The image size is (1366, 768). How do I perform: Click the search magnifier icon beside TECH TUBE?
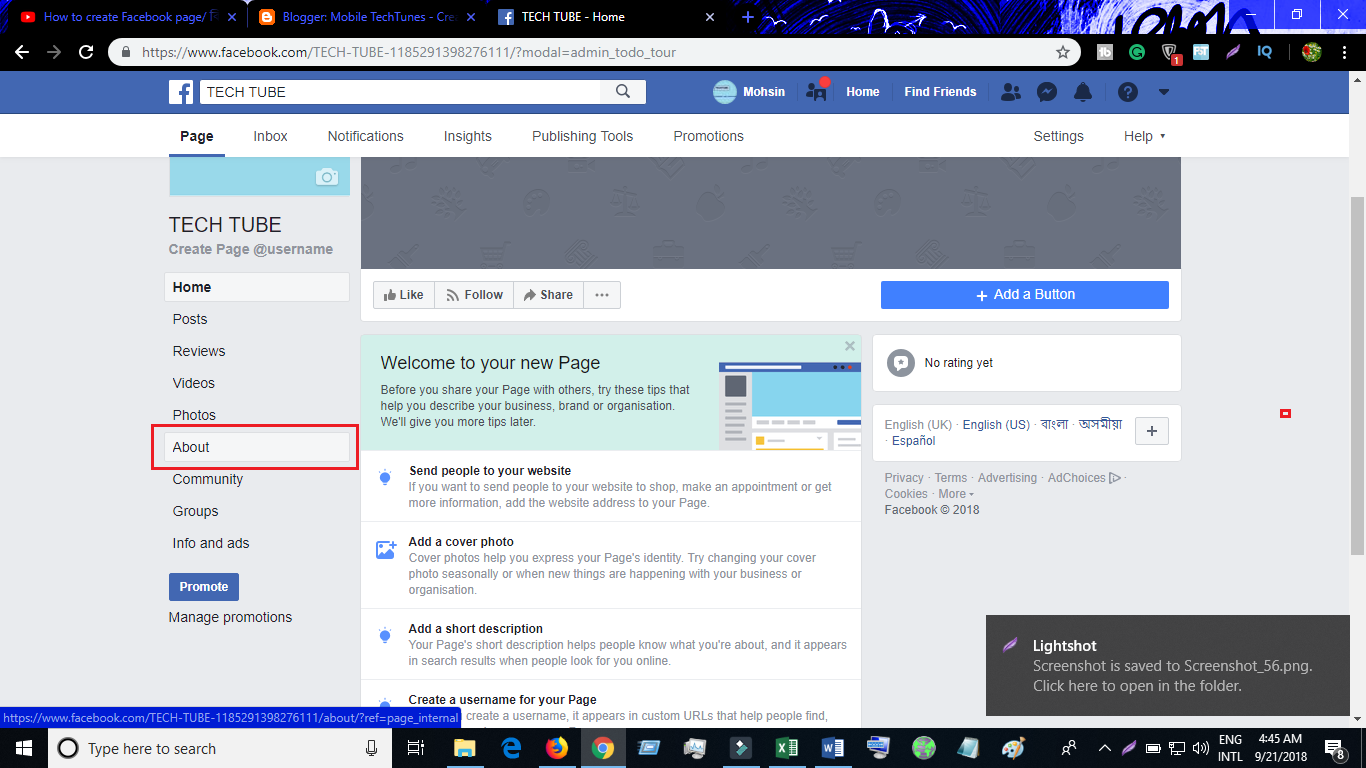[x=623, y=91]
